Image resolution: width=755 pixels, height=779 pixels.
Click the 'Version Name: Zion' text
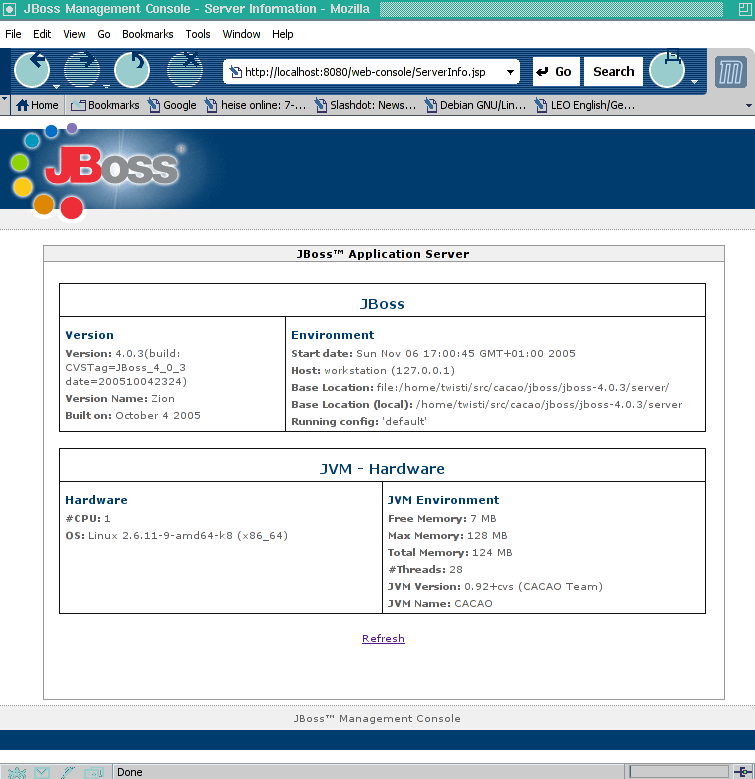pos(120,398)
